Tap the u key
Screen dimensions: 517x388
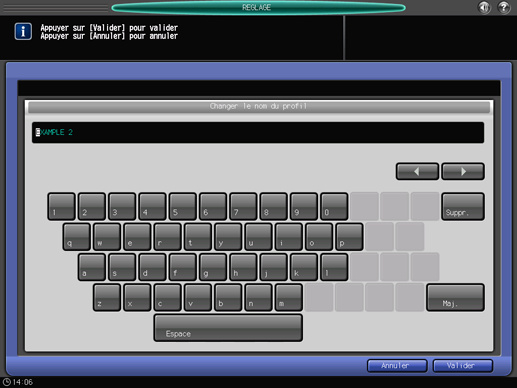pyautogui.click(x=259, y=237)
